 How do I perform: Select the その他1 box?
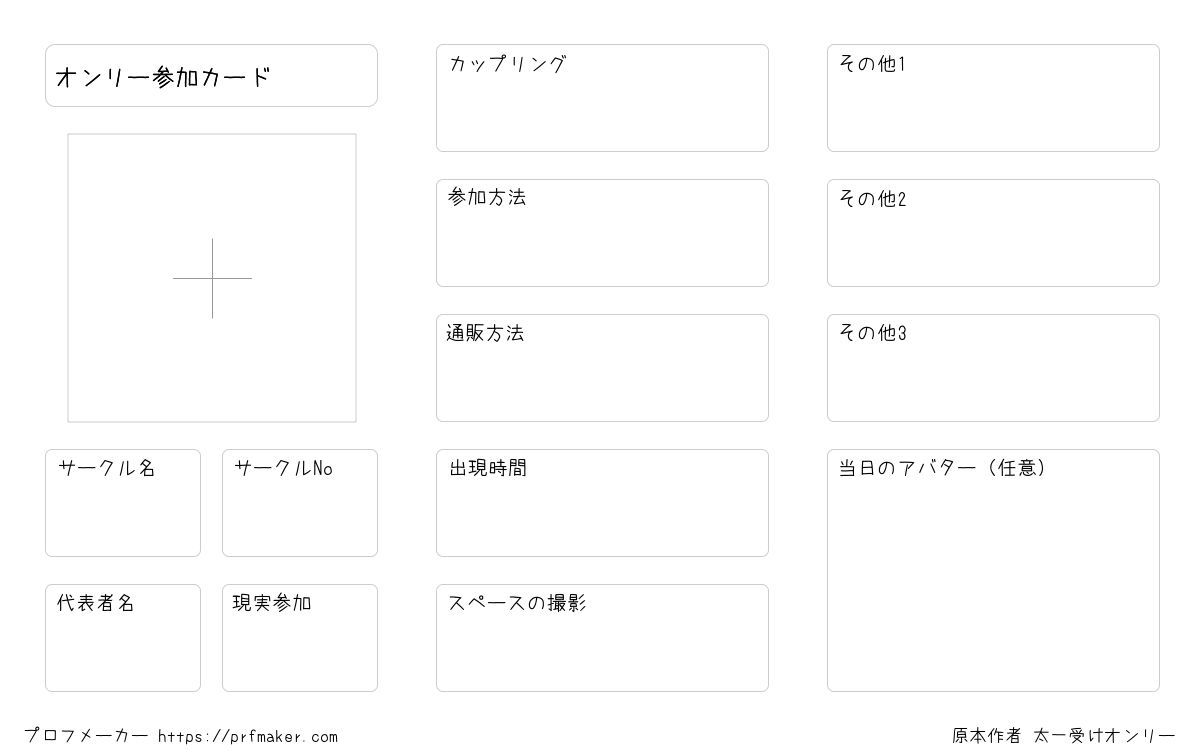(993, 98)
